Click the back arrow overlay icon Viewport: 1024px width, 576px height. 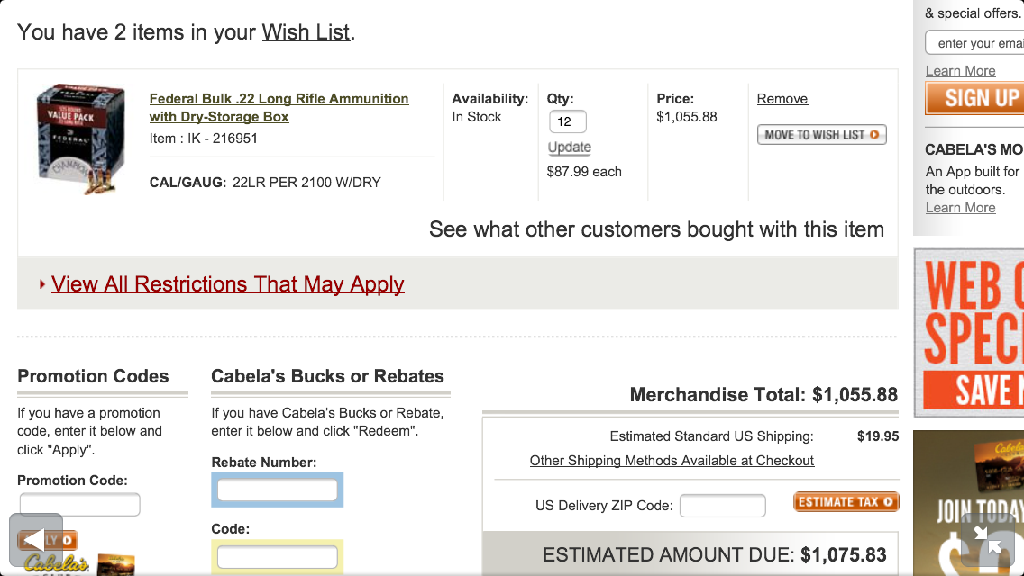pos(36,540)
